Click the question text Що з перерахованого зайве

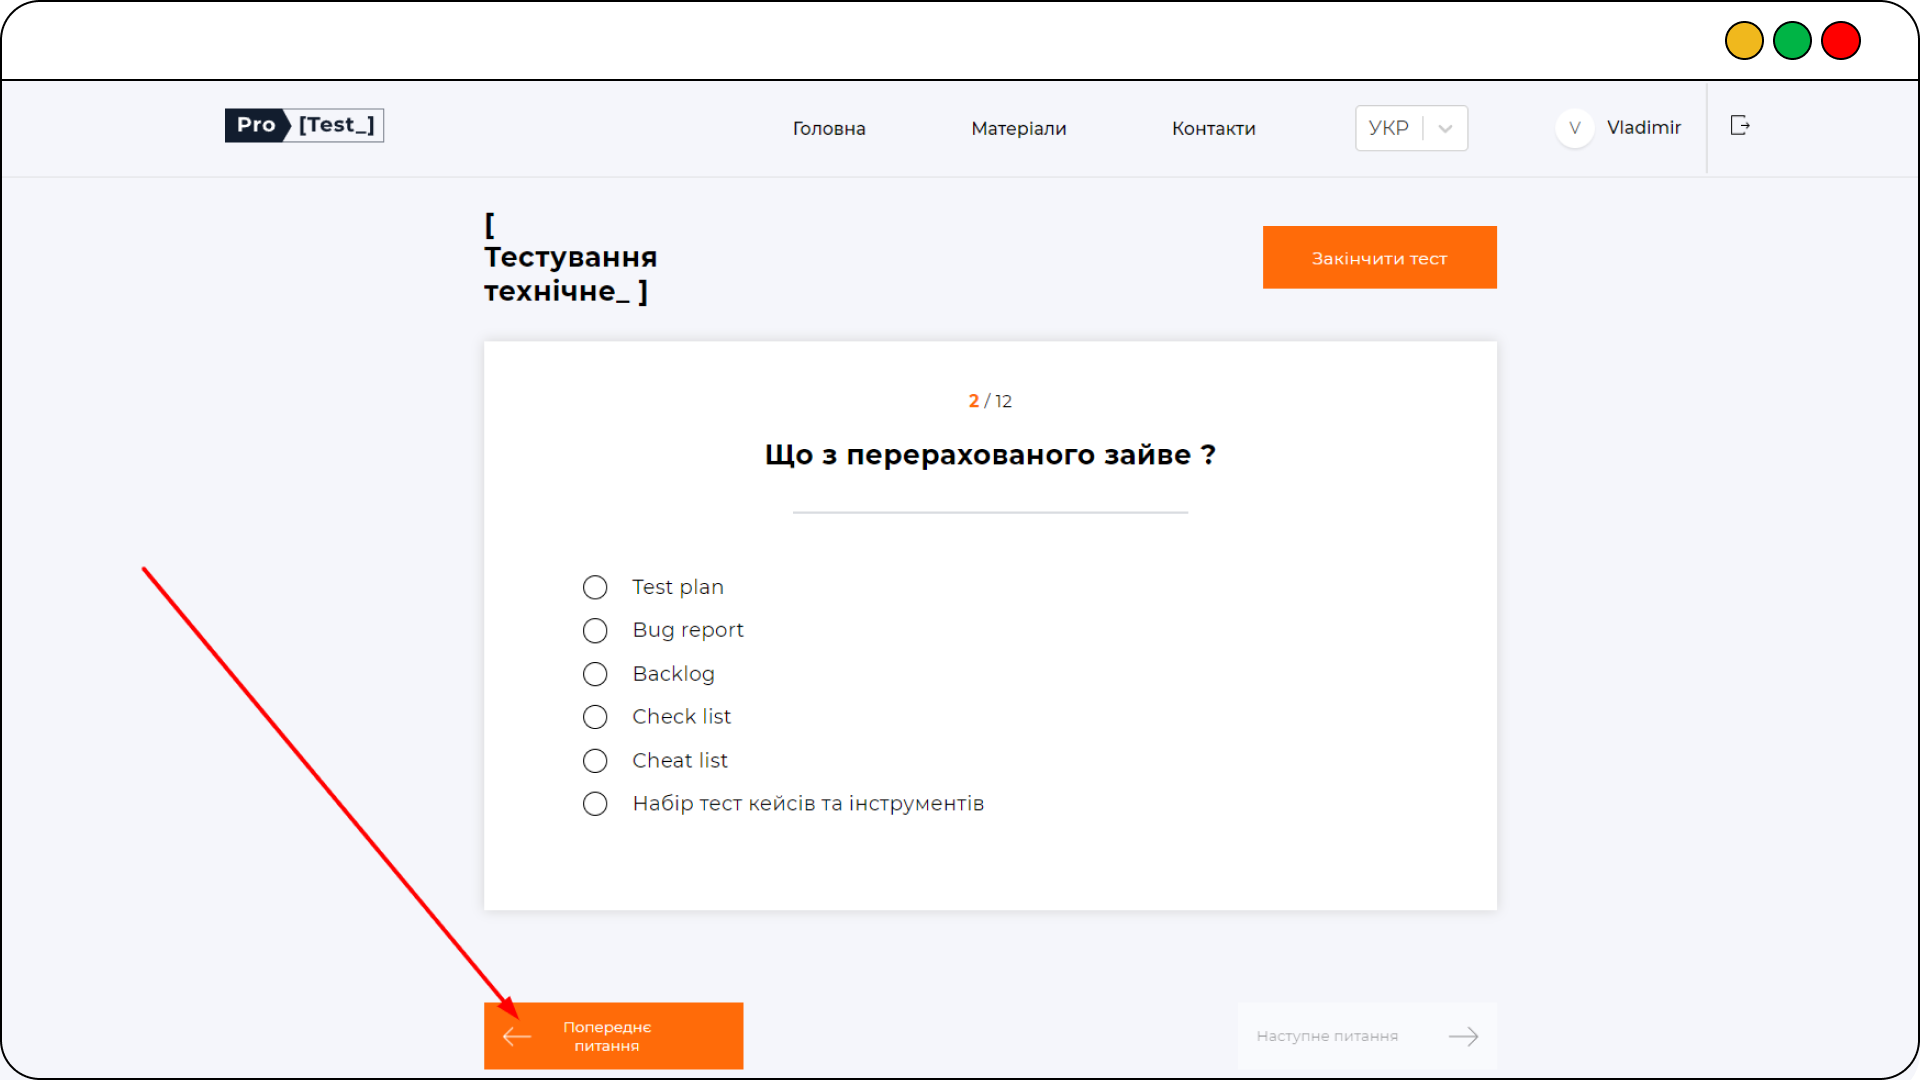point(990,455)
